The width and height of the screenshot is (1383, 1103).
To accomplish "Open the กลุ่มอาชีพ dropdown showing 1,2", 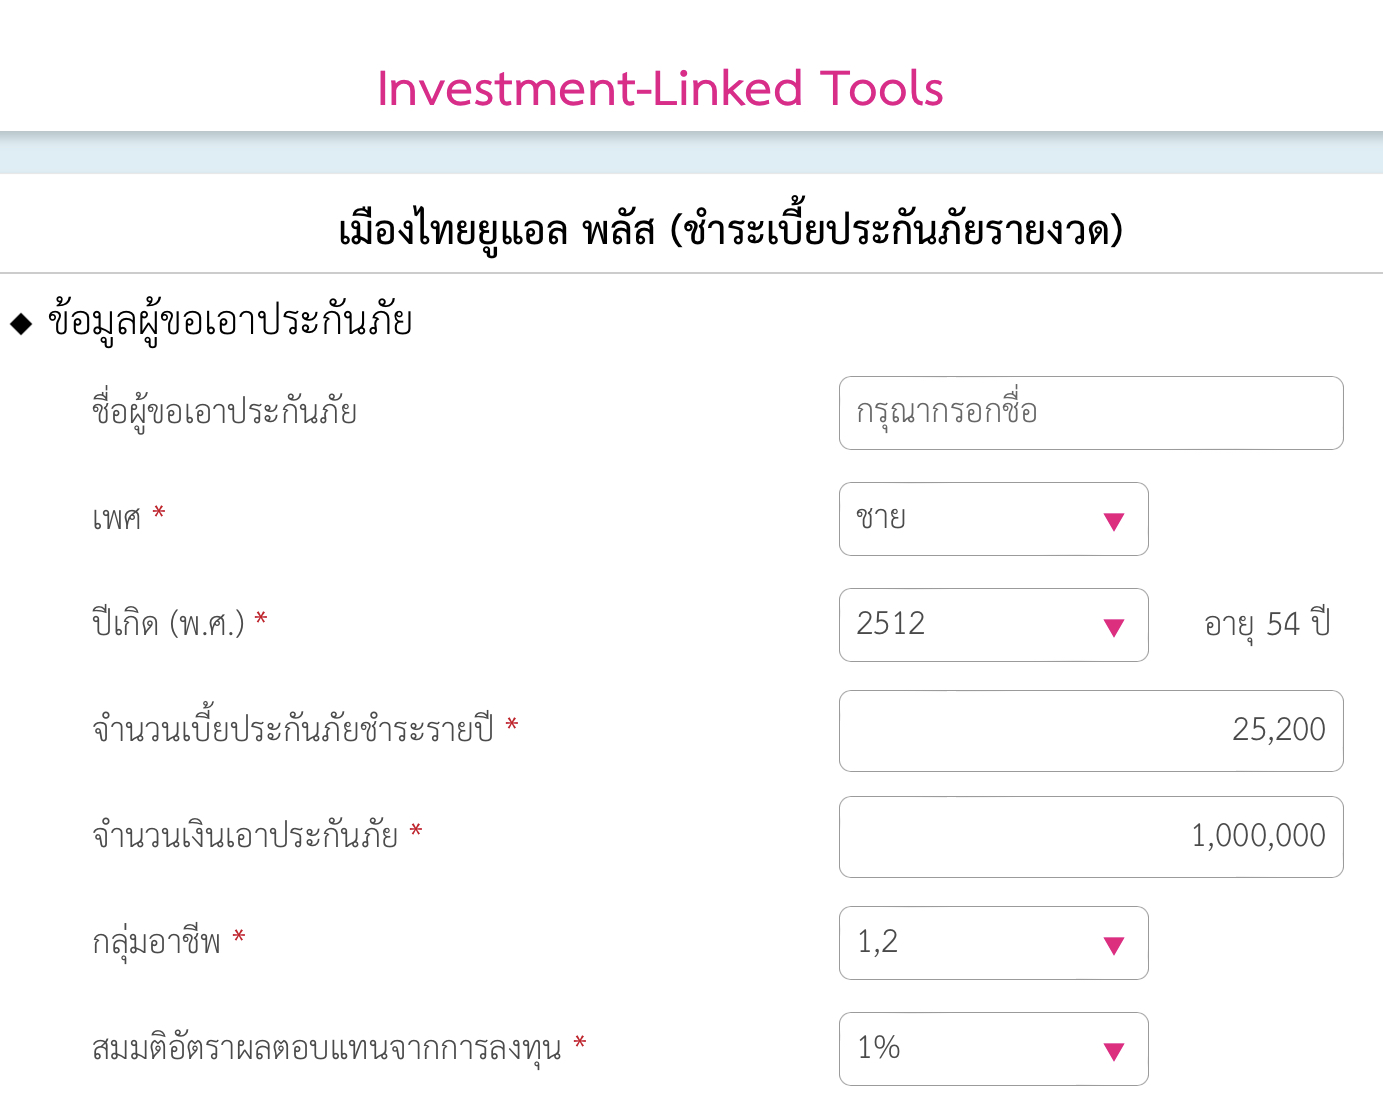I will coord(993,943).
